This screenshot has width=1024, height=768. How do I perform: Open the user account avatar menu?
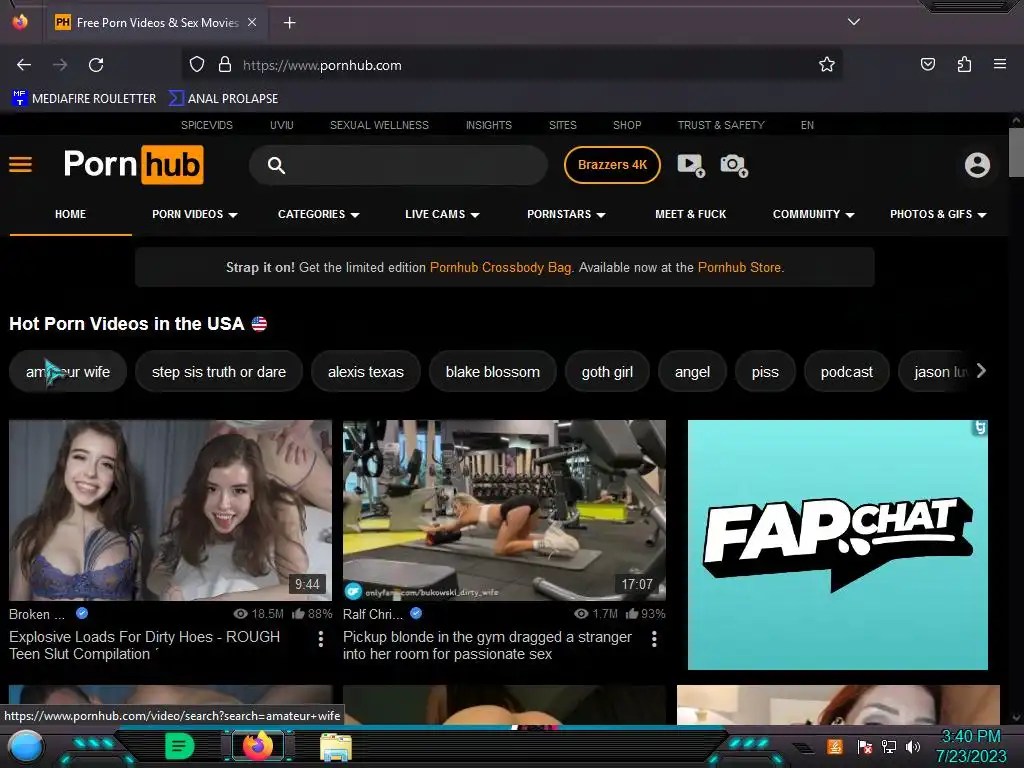coord(977,165)
